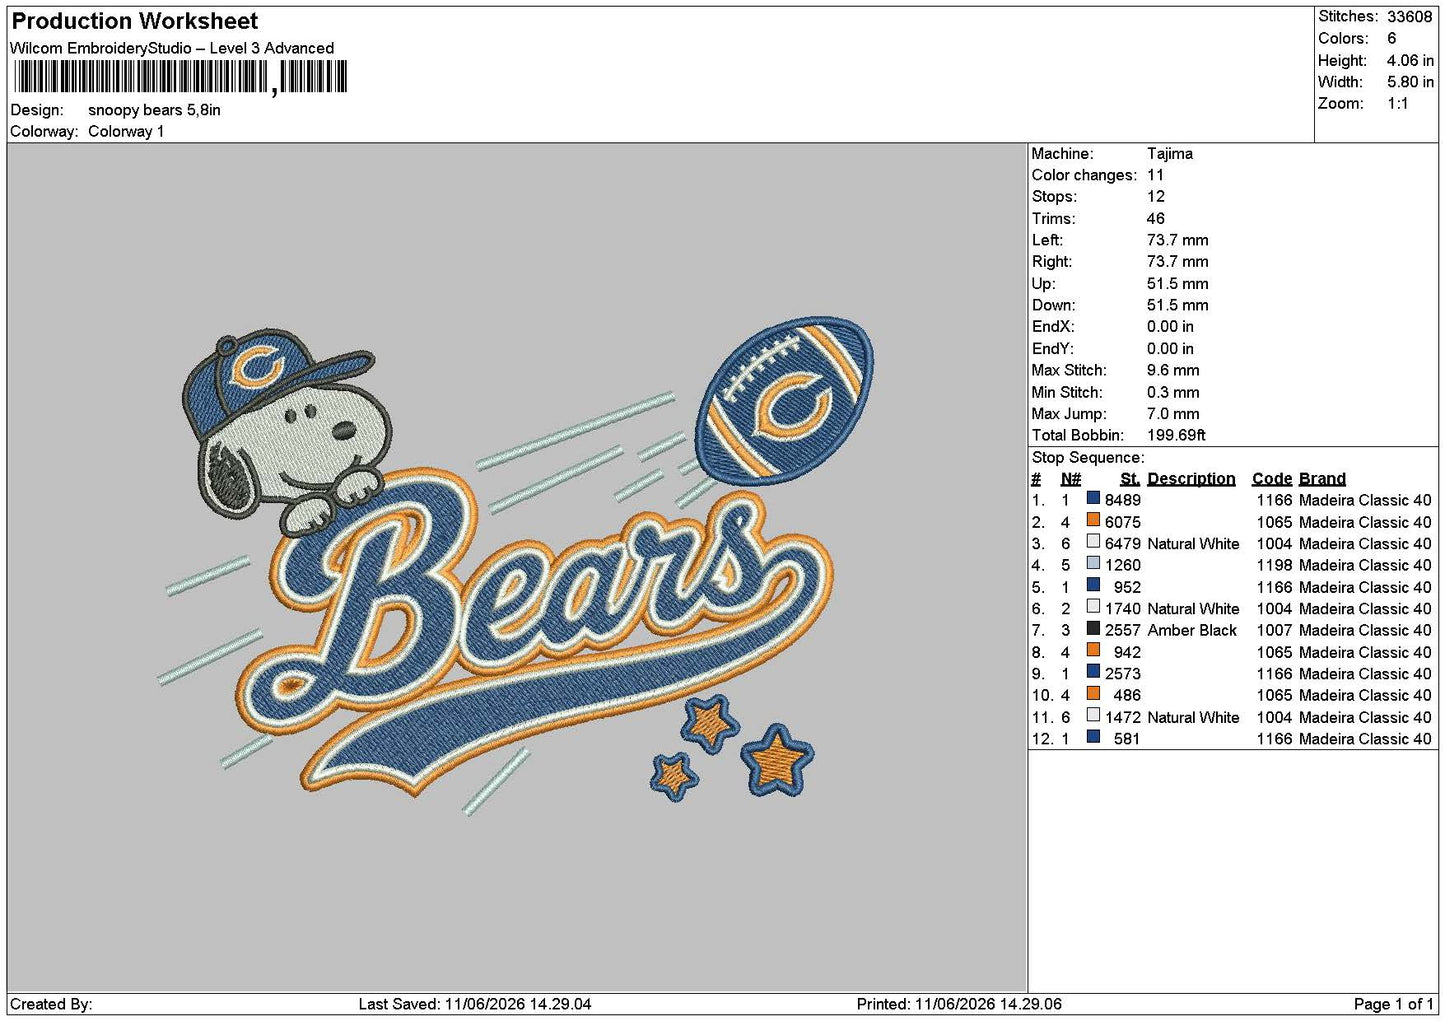Click the Wilcom EmbroideryStudio Level 3 Advanced text
The image size is (1445, 1021).
coord(172,48)
